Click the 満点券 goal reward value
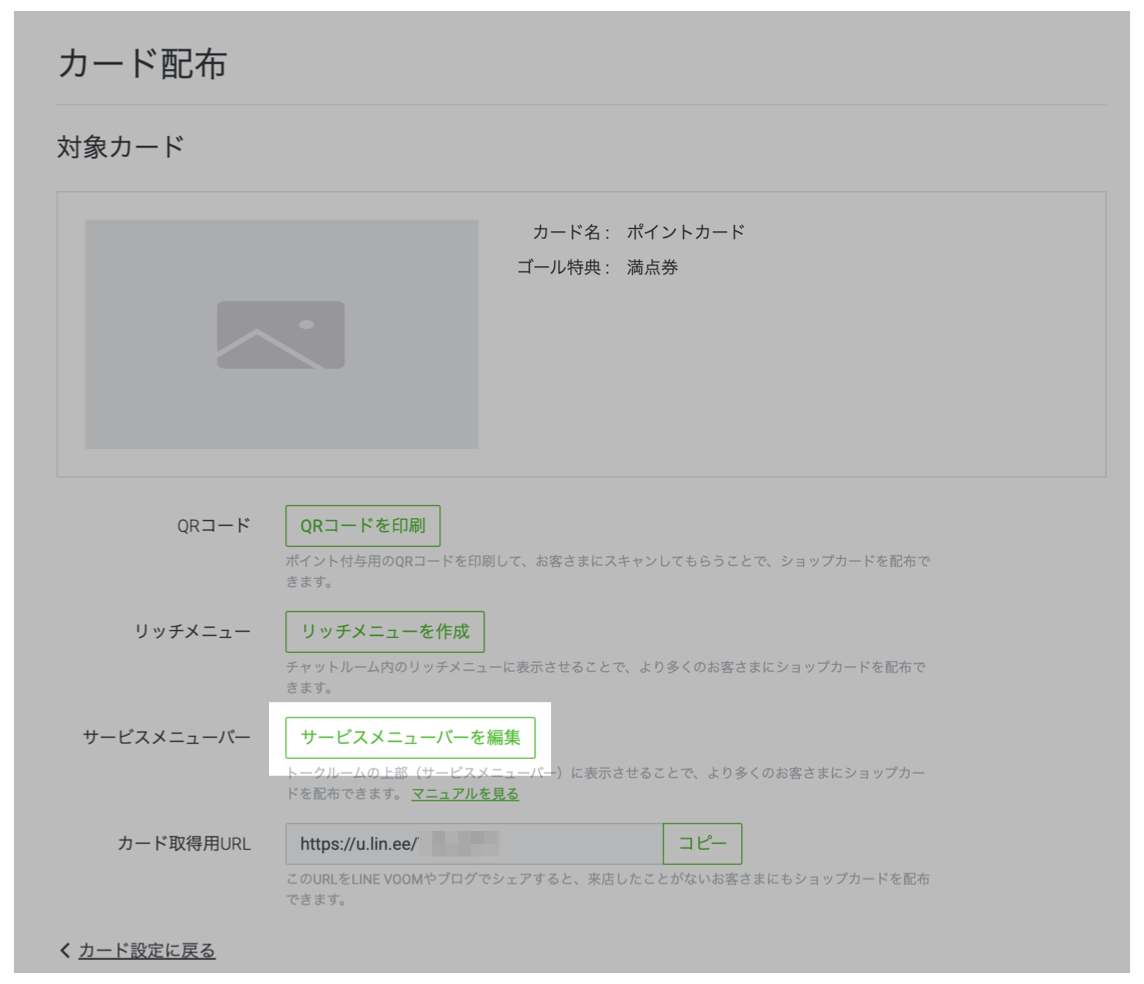 tap(652, 267)
